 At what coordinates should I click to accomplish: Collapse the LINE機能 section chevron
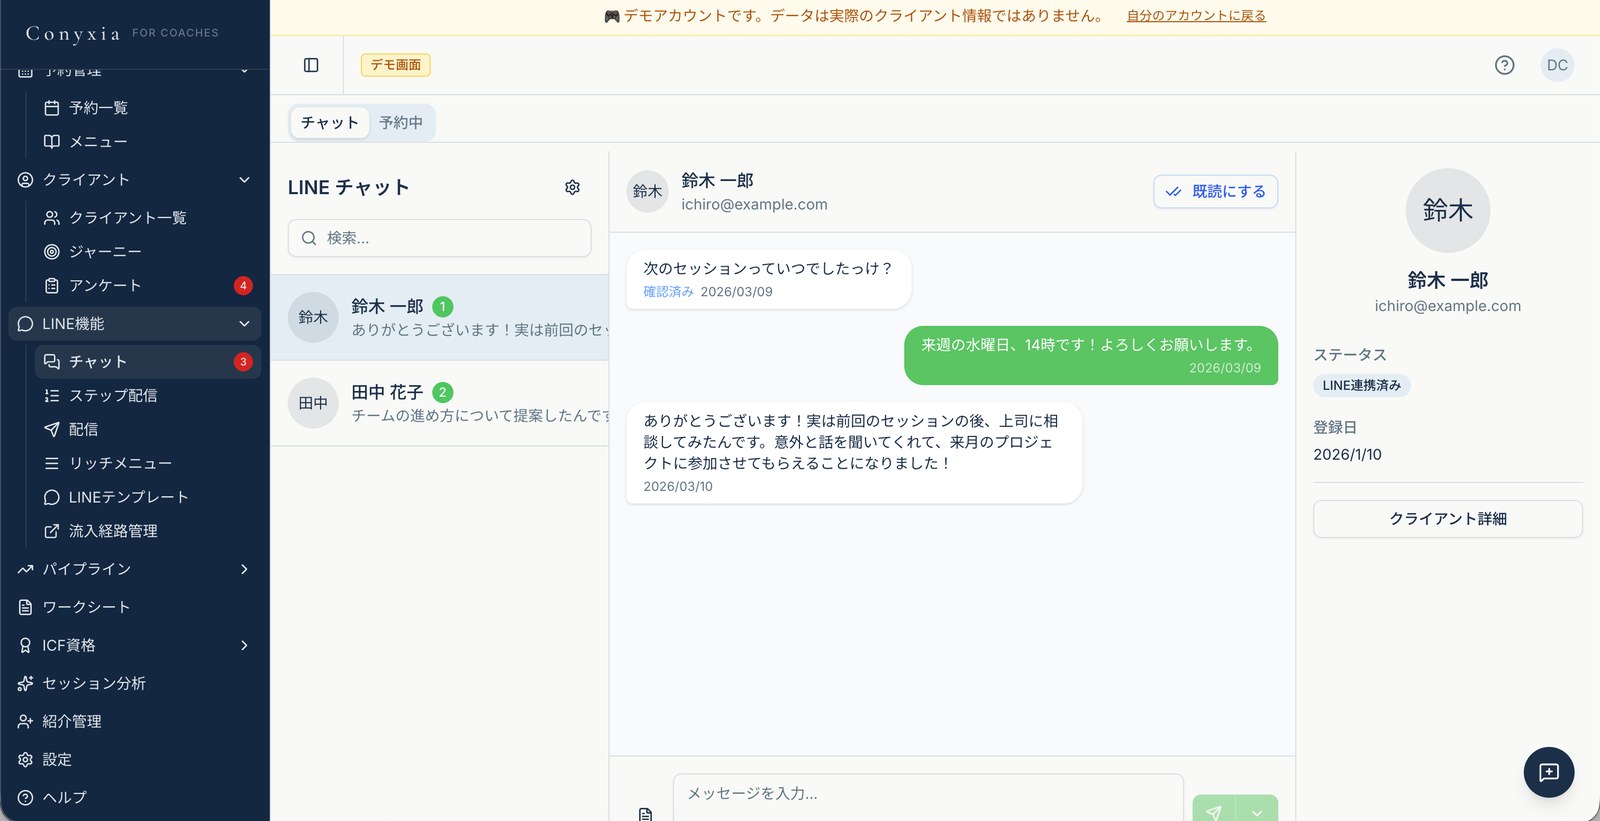click(x=244, y=324)
